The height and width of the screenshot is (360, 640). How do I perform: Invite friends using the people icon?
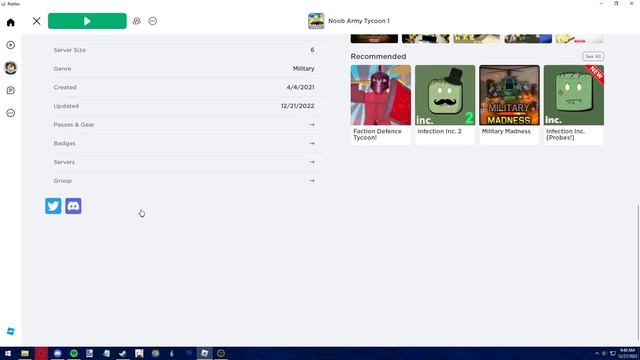[137, 21]
